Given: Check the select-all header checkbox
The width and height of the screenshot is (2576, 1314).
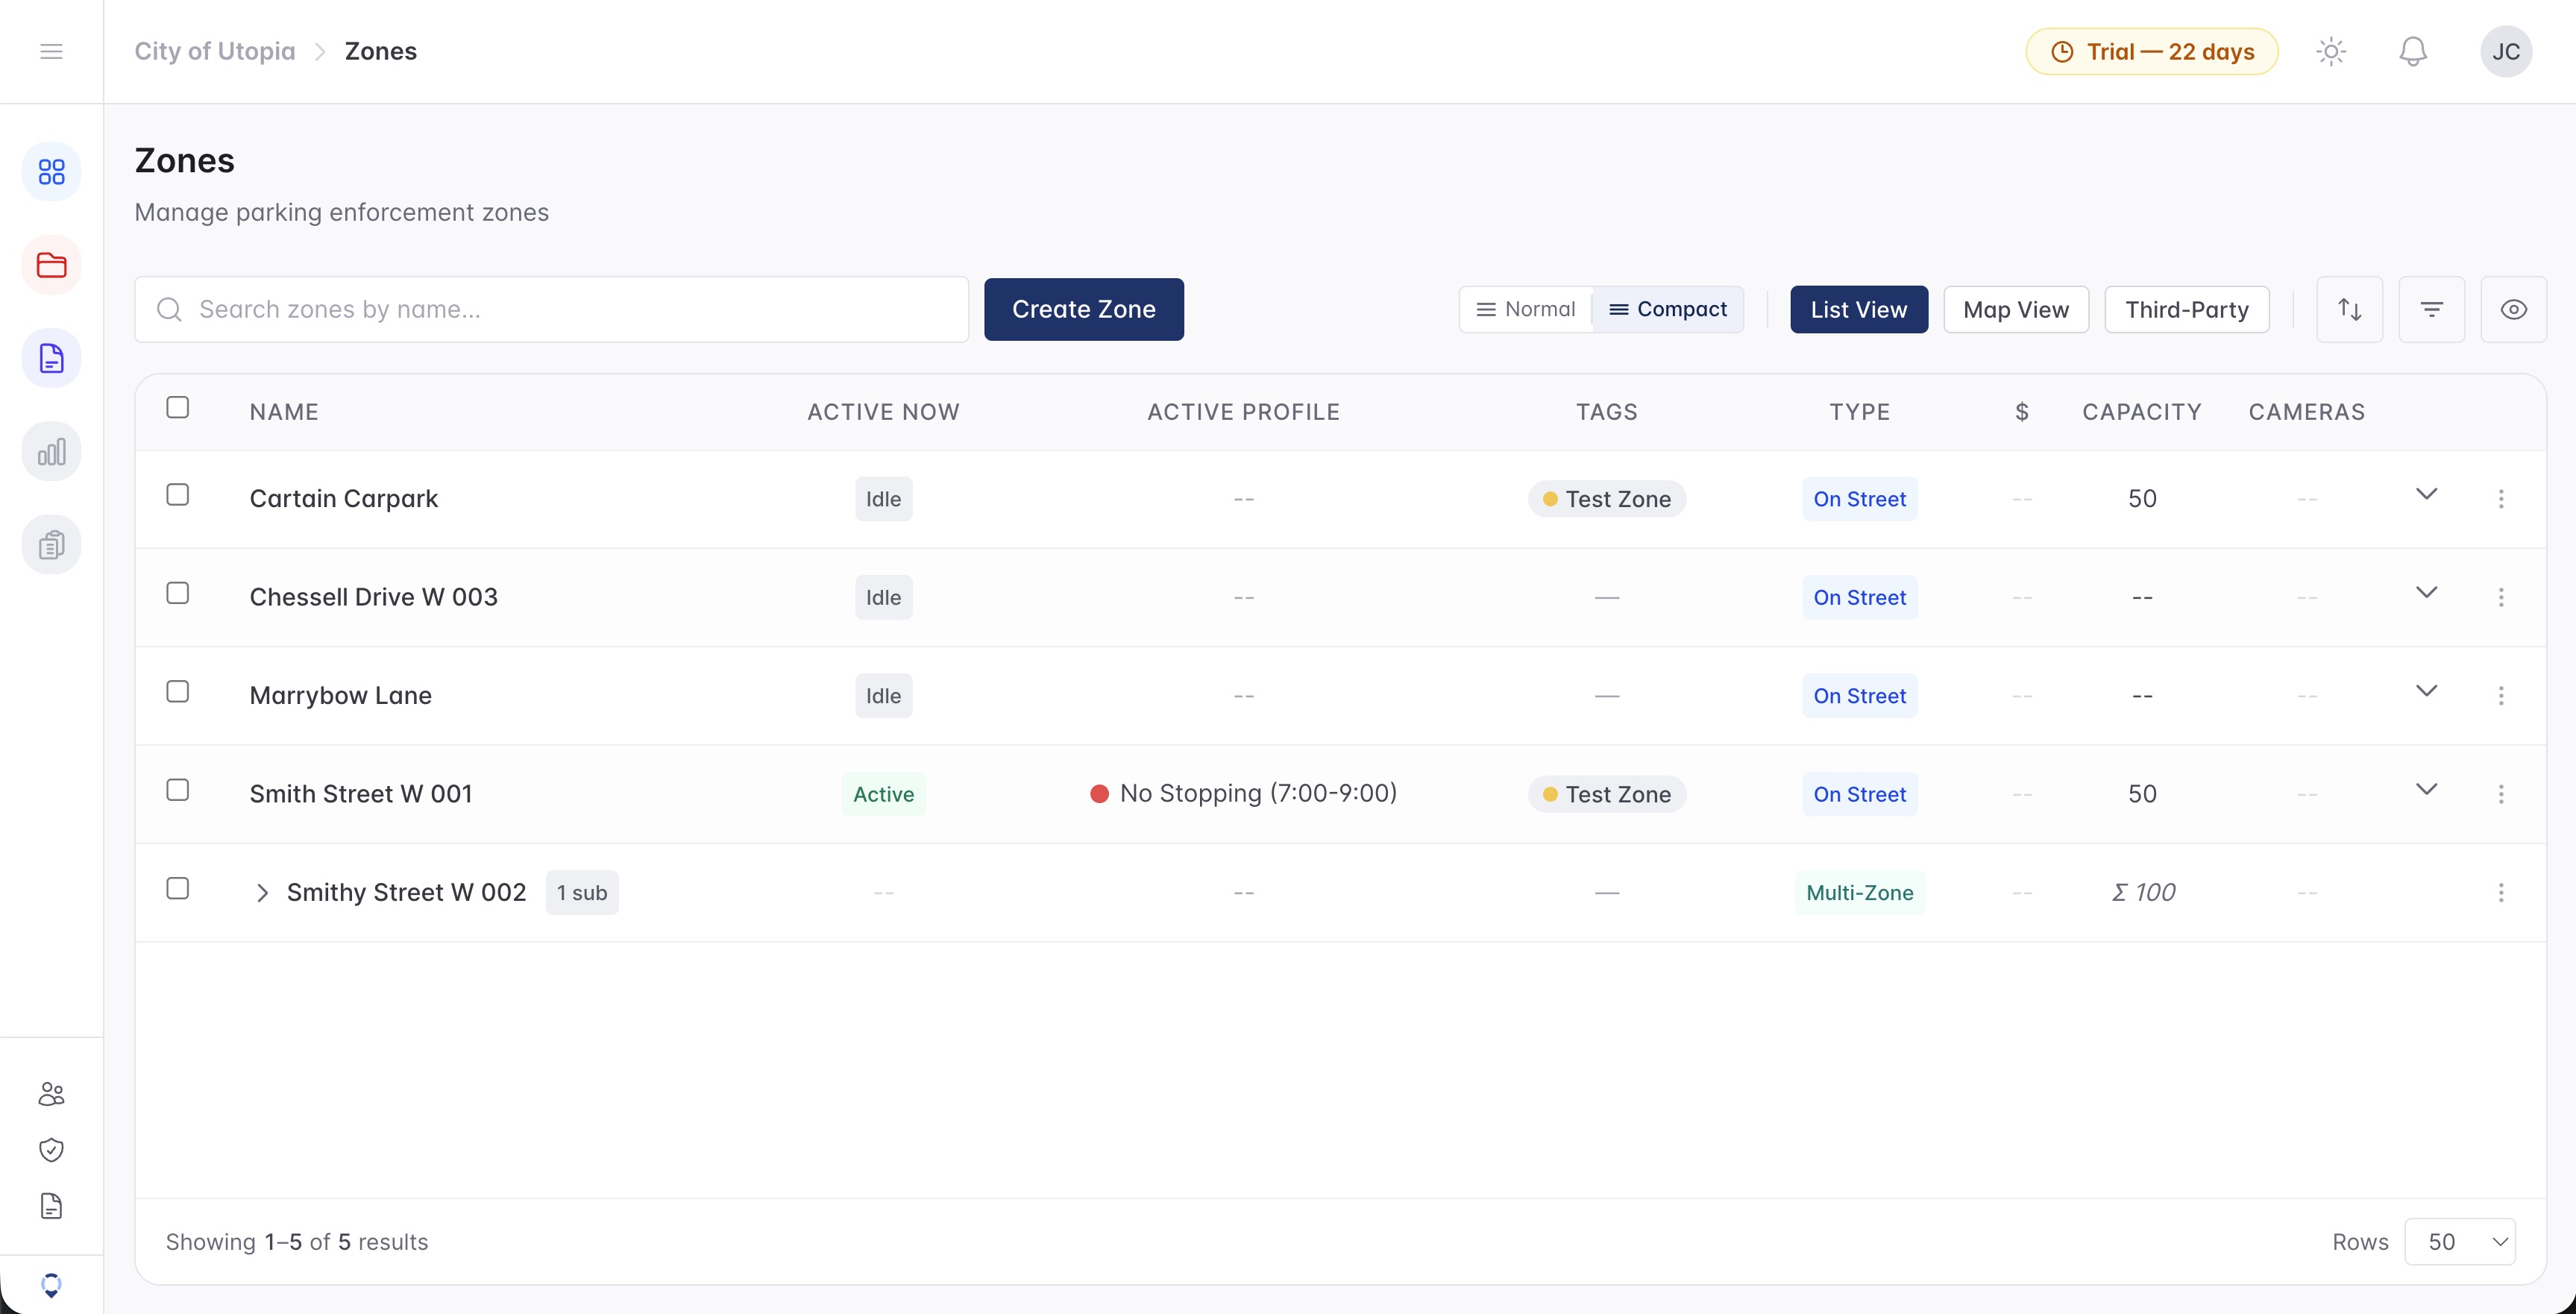Looking at the screenshot, I should (177, 407).
